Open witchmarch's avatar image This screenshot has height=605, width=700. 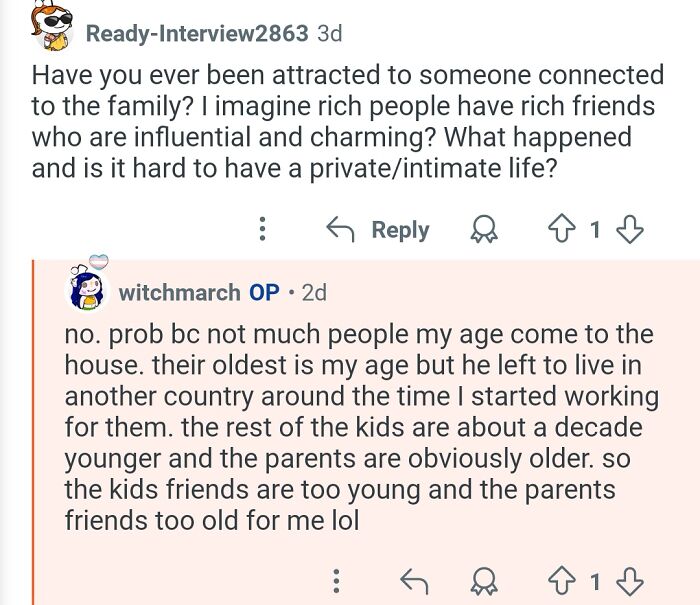click(88, 288)
